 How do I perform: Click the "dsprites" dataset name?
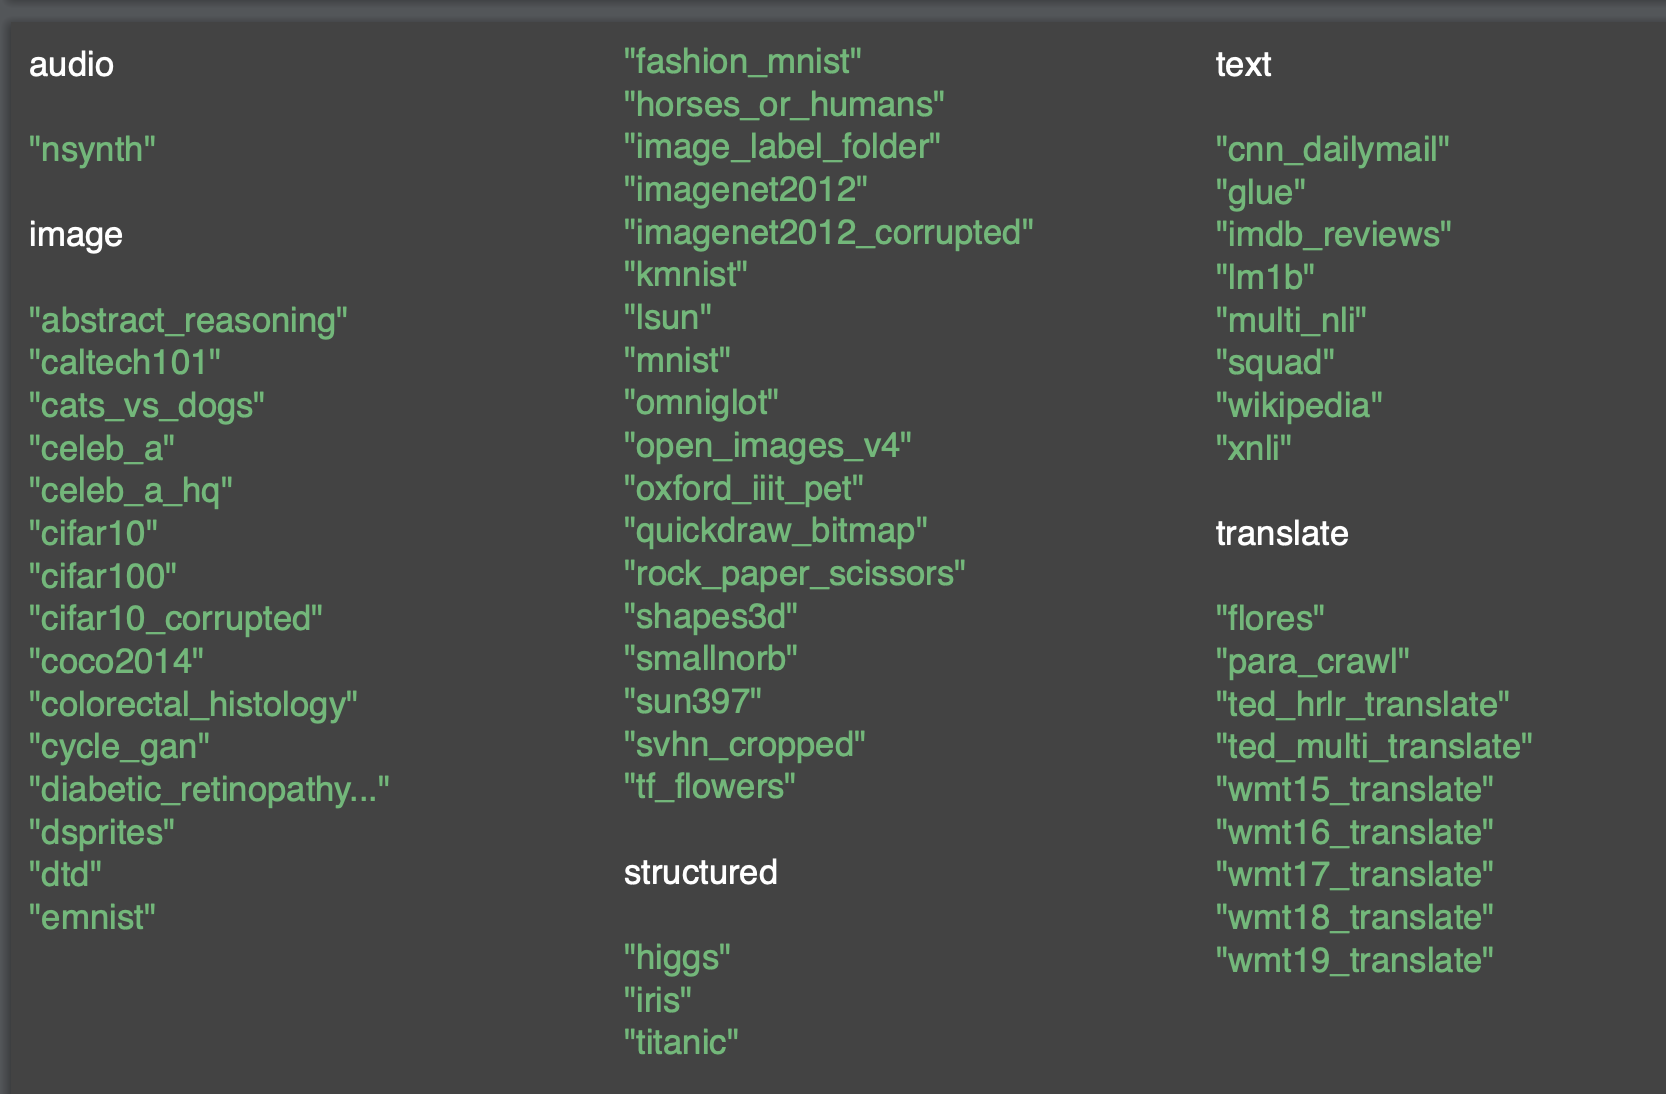pos(102,833)
